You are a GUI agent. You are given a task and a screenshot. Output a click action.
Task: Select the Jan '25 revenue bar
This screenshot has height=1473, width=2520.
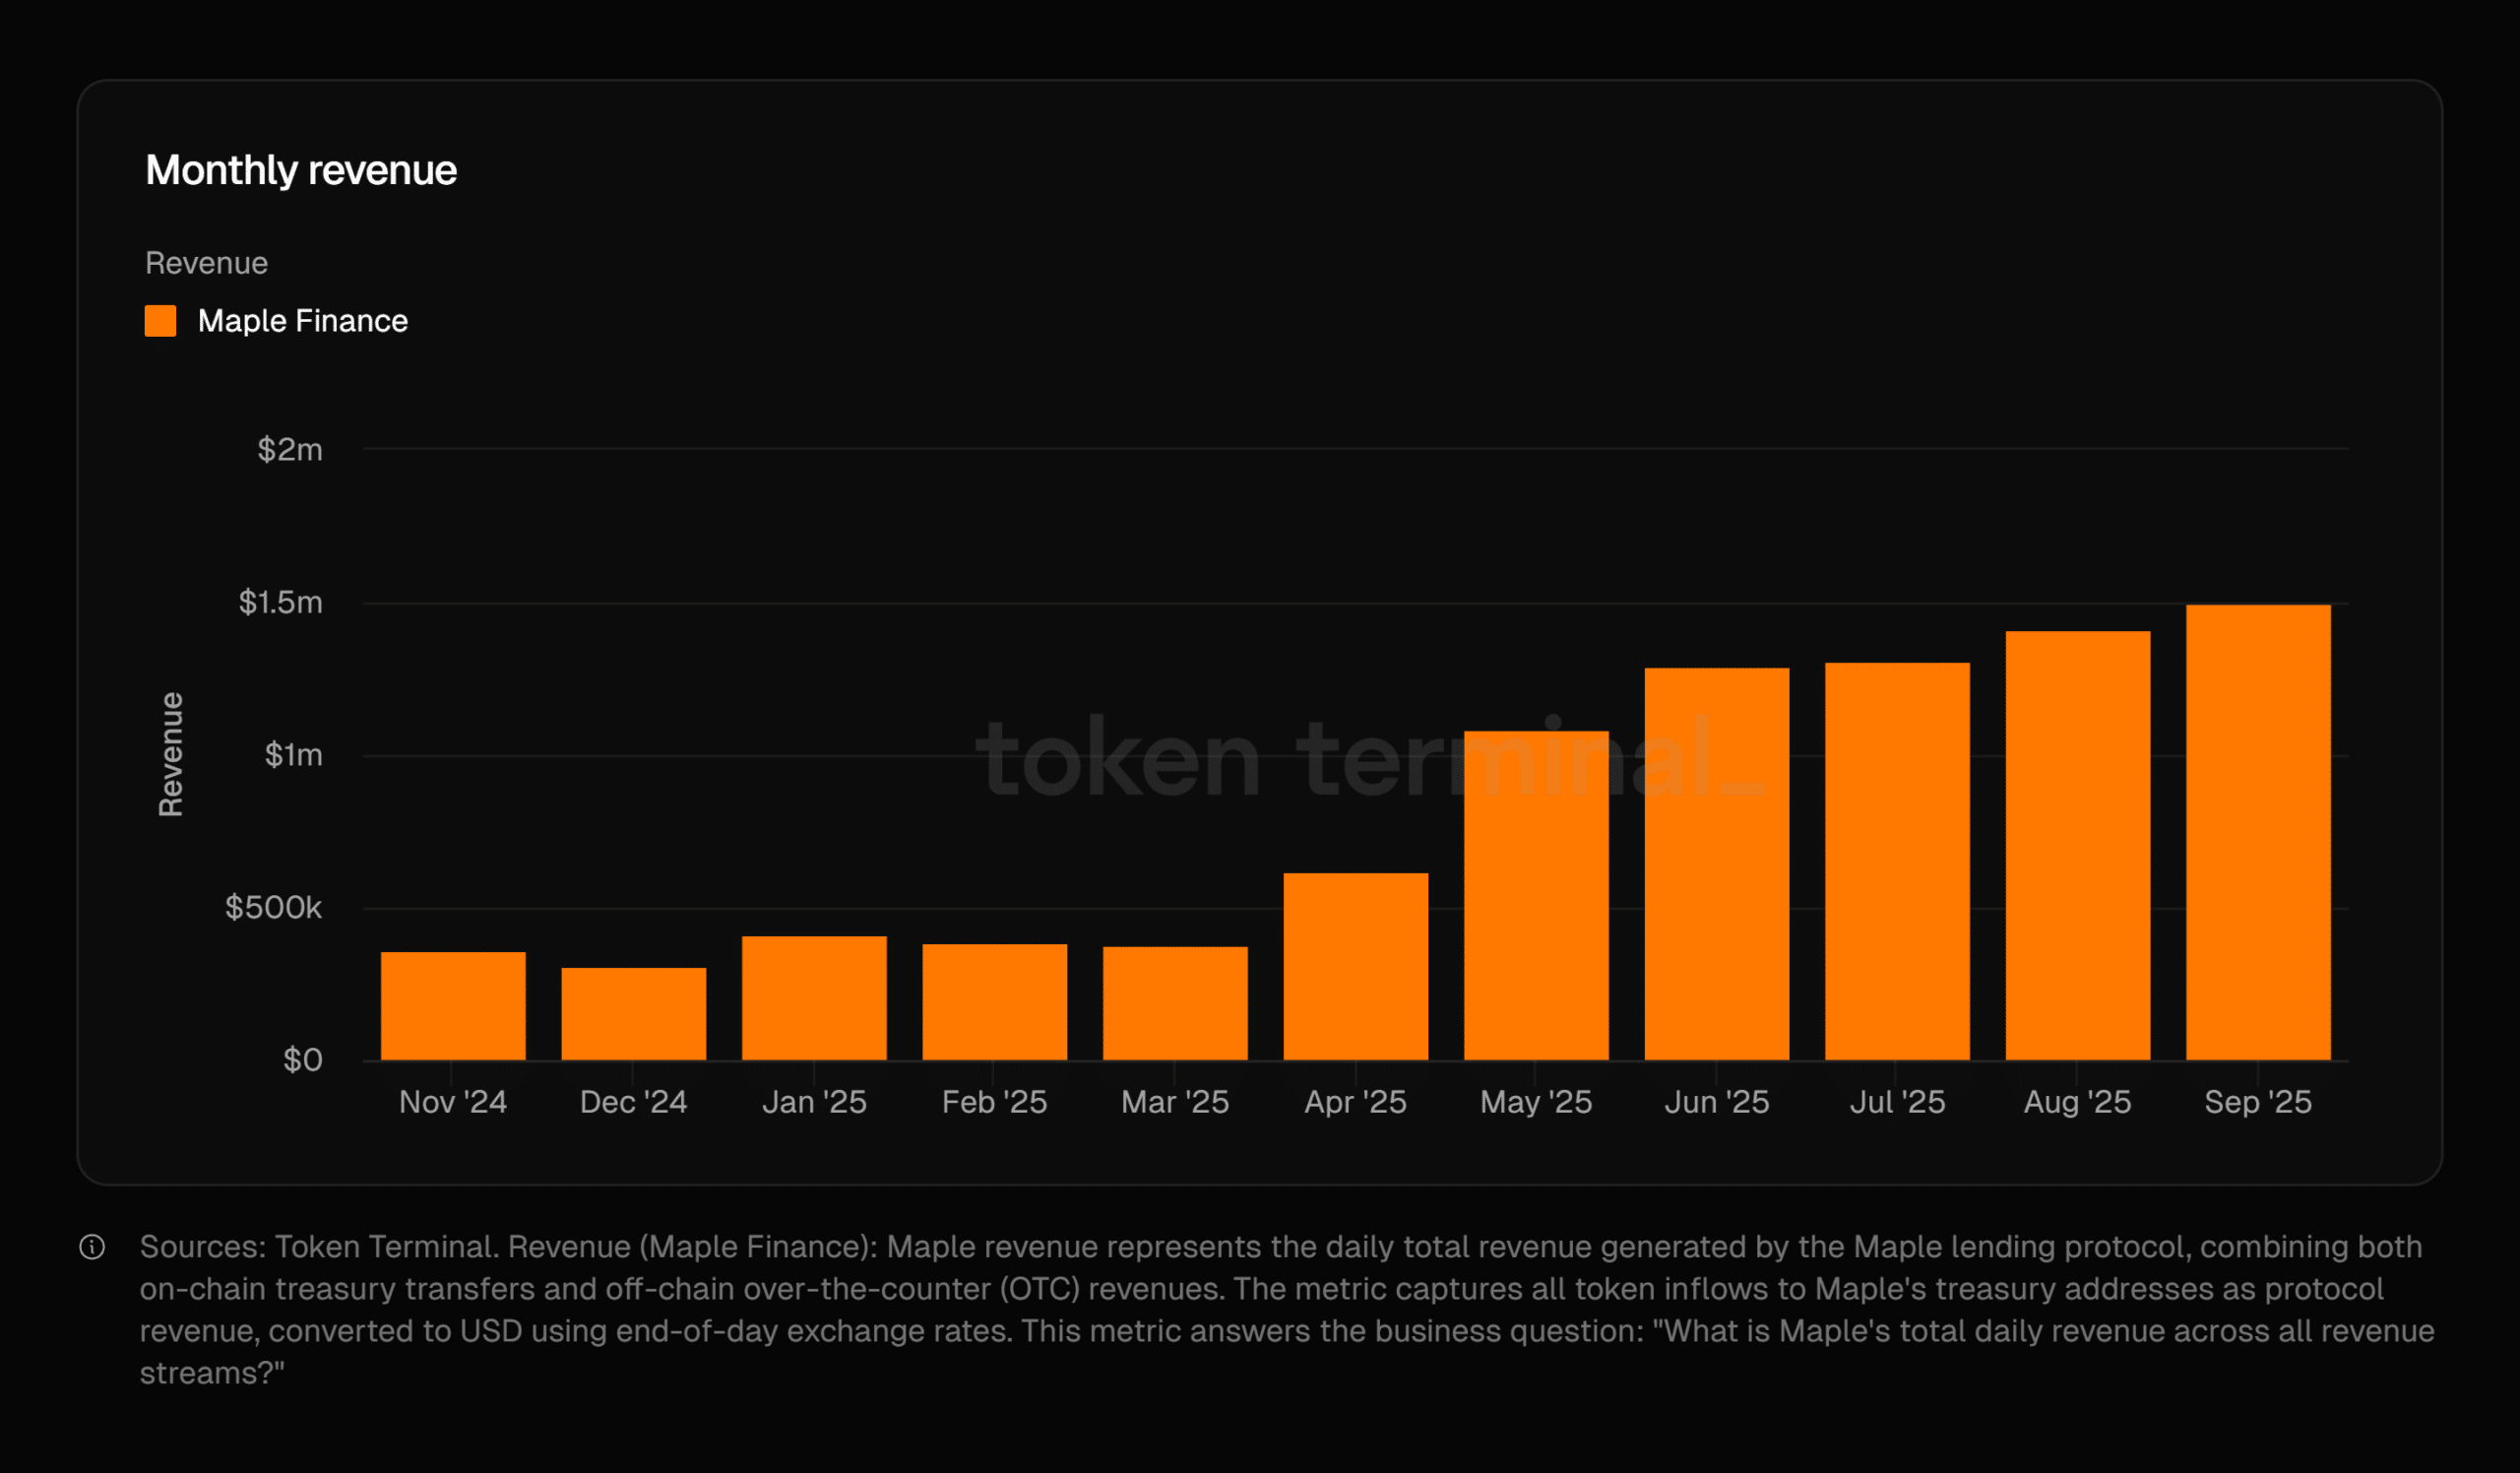point(814,998)
